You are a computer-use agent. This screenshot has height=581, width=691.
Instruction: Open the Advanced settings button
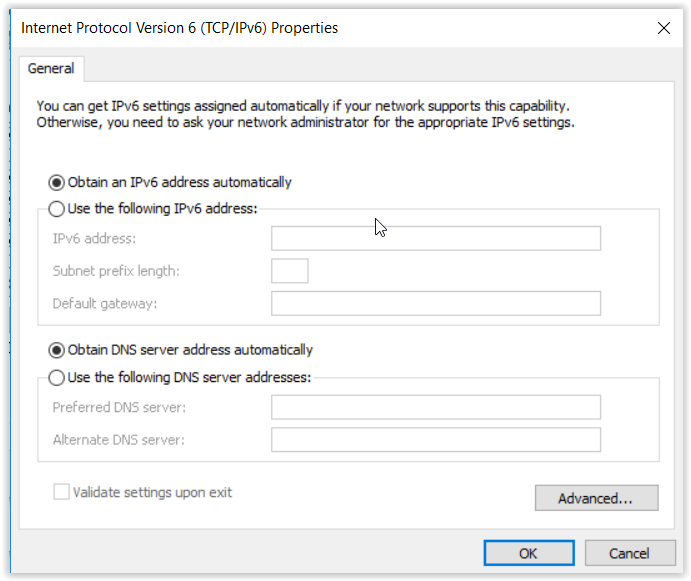pyautogui.click(x=596, y=498)
